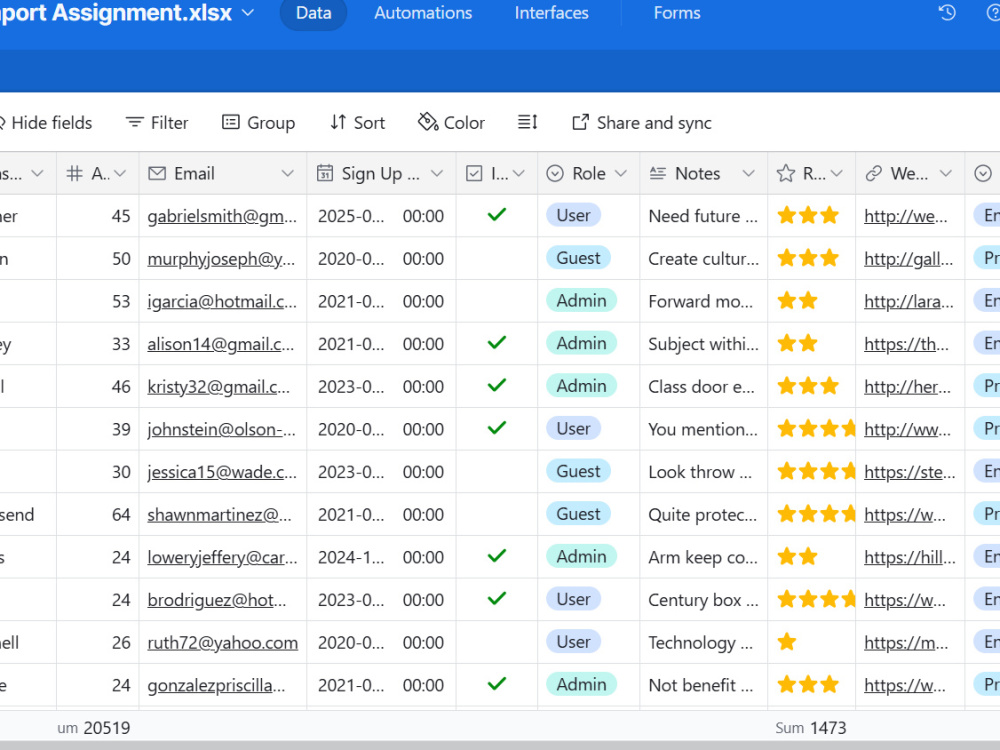Click the star rating in ruth72 row

(787, 642)
